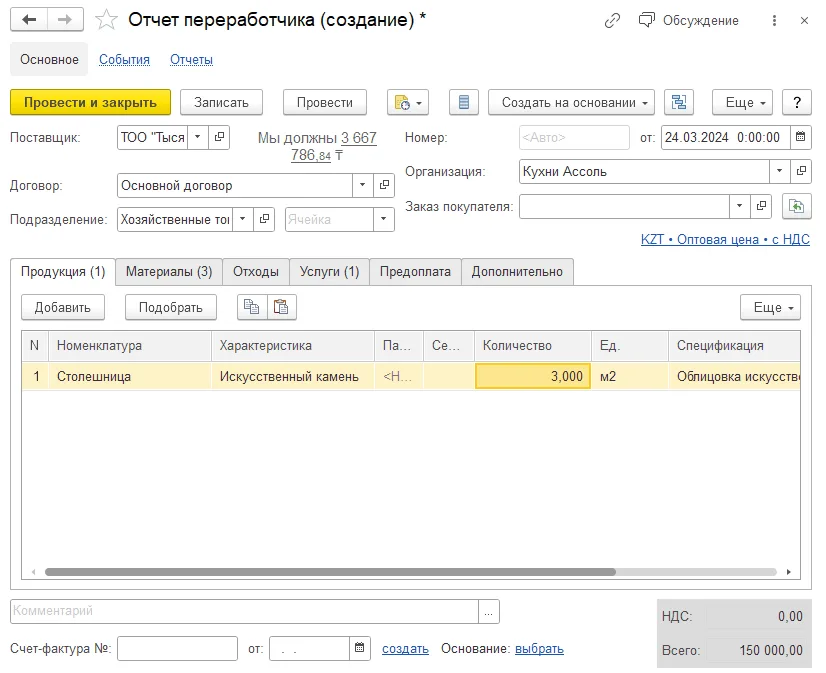The height and width of the screenshot is (673, 826).
Task: Go back with the left arrow button
Action: point(29,20)
